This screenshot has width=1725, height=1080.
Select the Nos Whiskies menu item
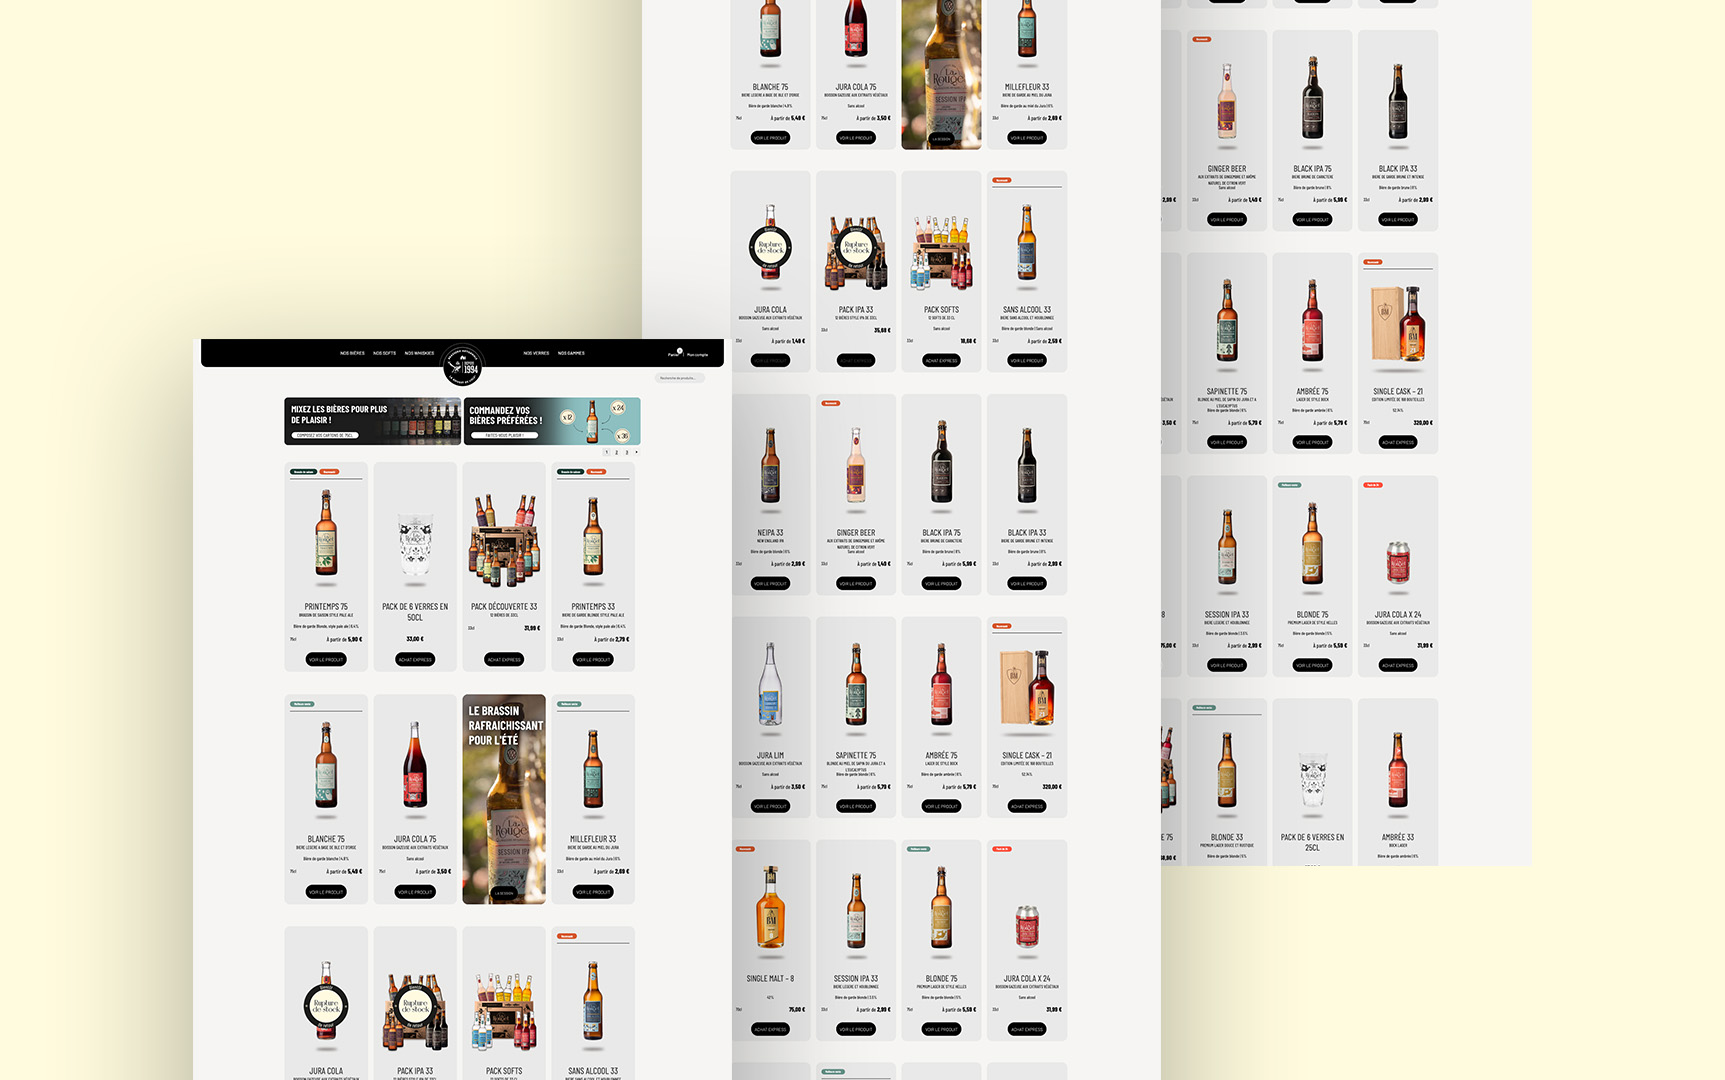tap(419, 353)
